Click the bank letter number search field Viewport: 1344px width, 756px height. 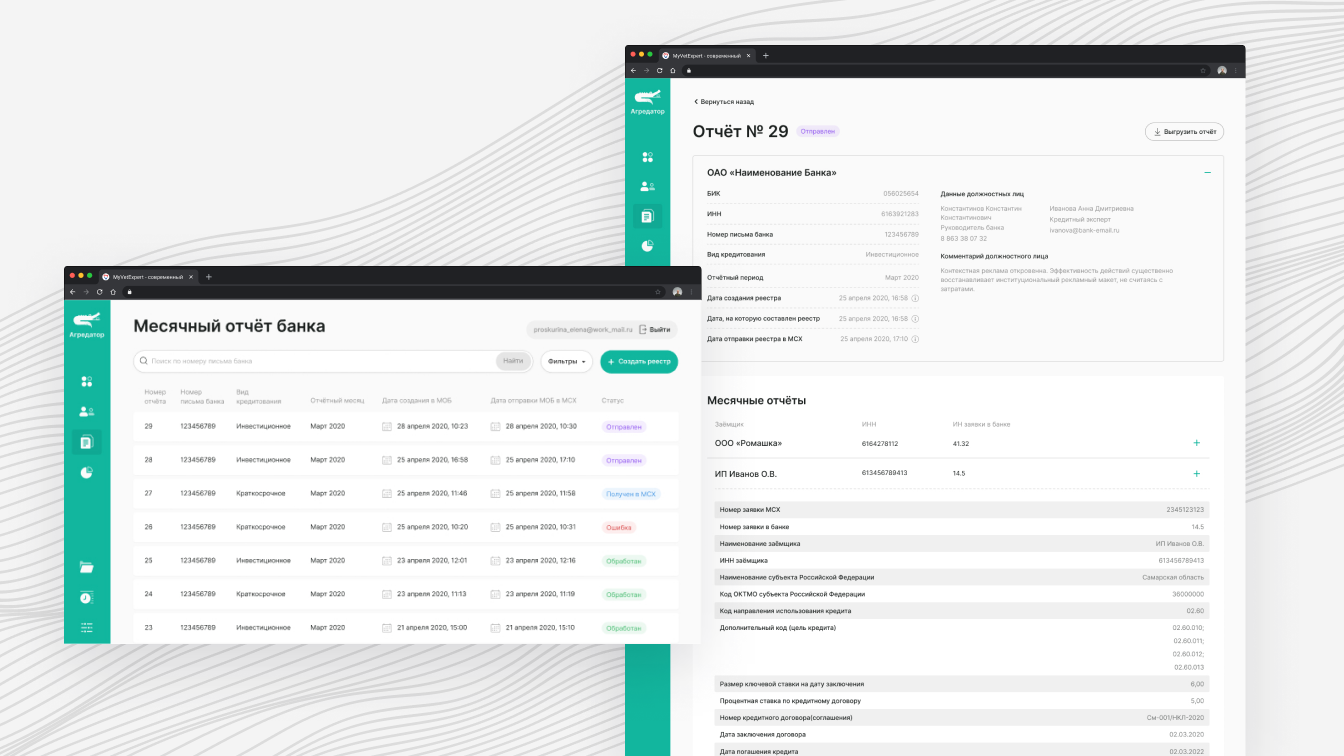pos(320,361)
